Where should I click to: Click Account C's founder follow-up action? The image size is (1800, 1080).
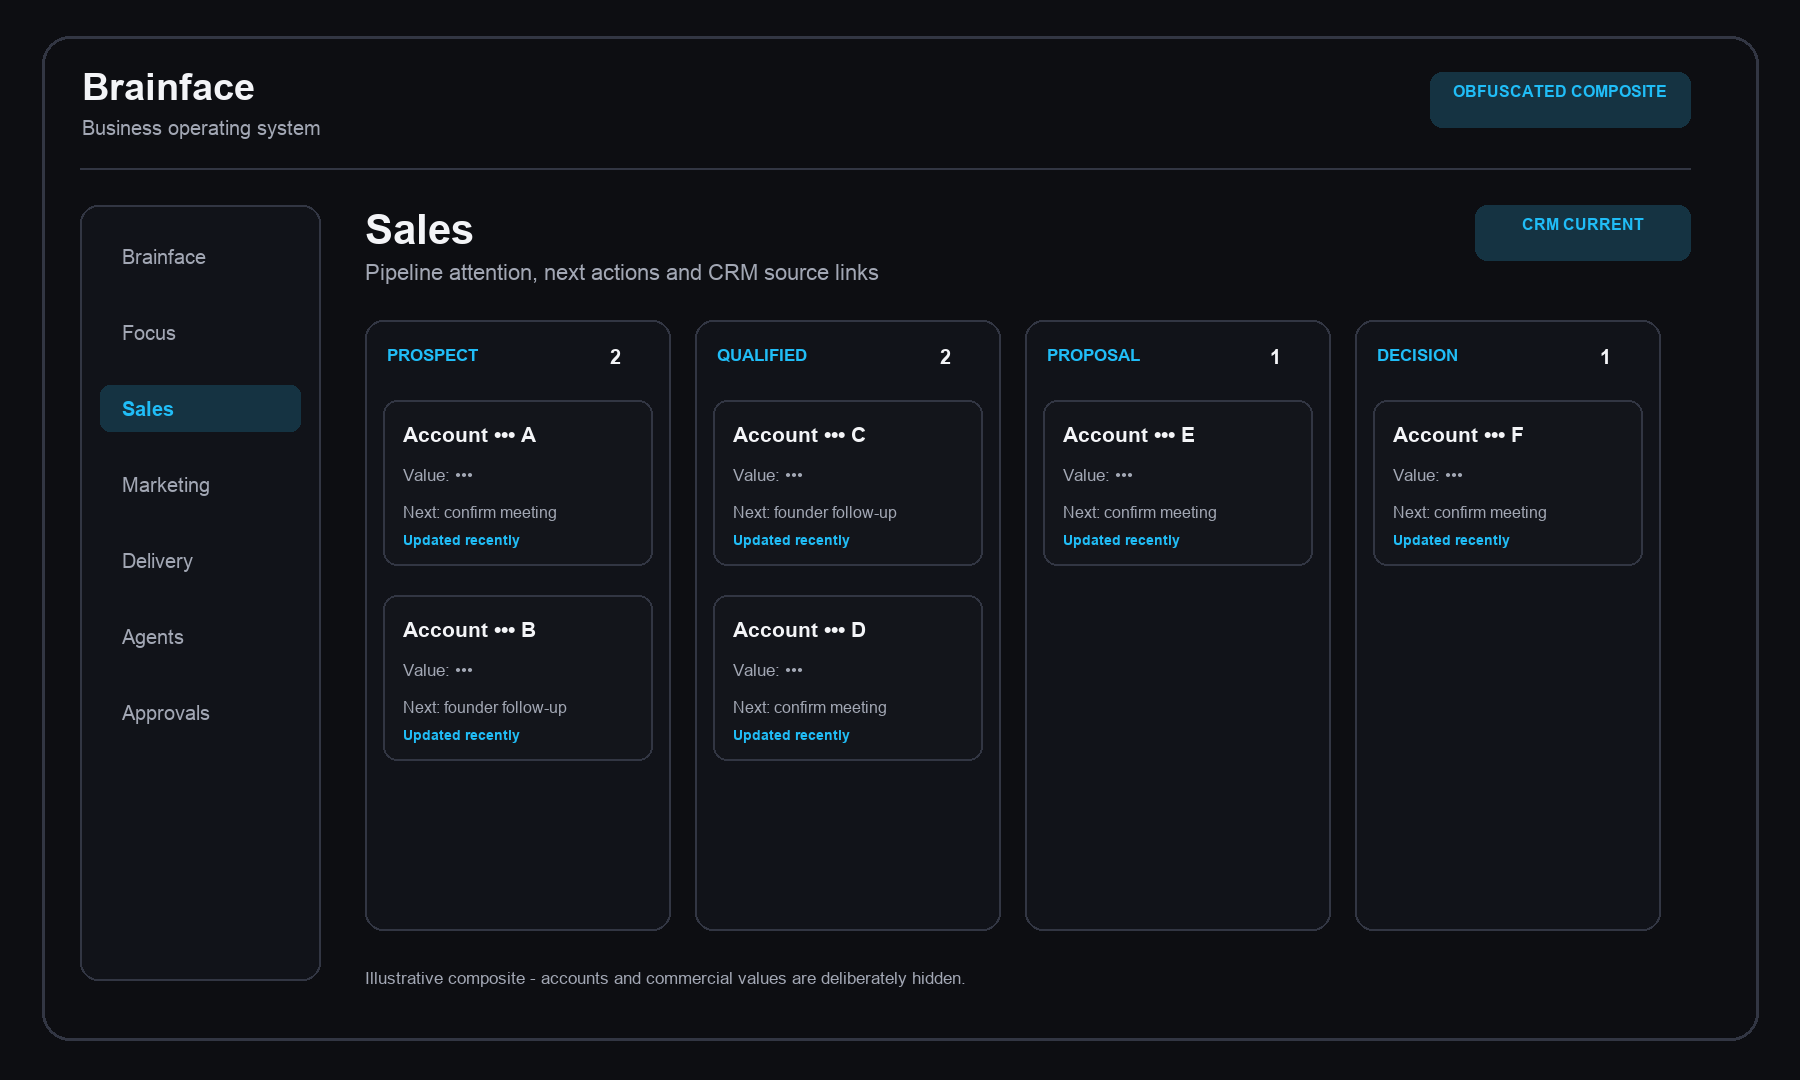coord(815,512)
